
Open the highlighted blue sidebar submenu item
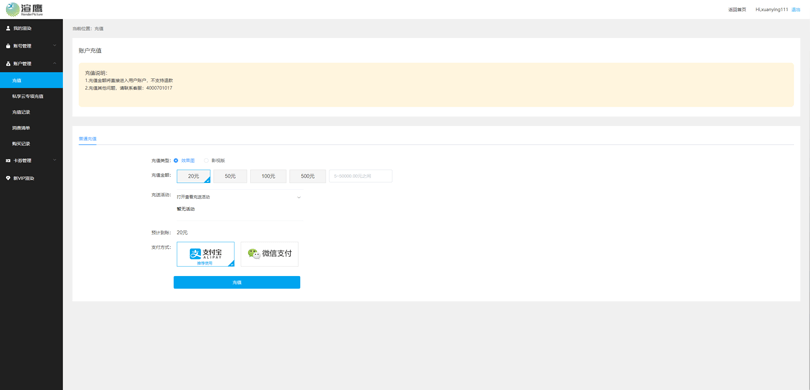click(32, 80)
